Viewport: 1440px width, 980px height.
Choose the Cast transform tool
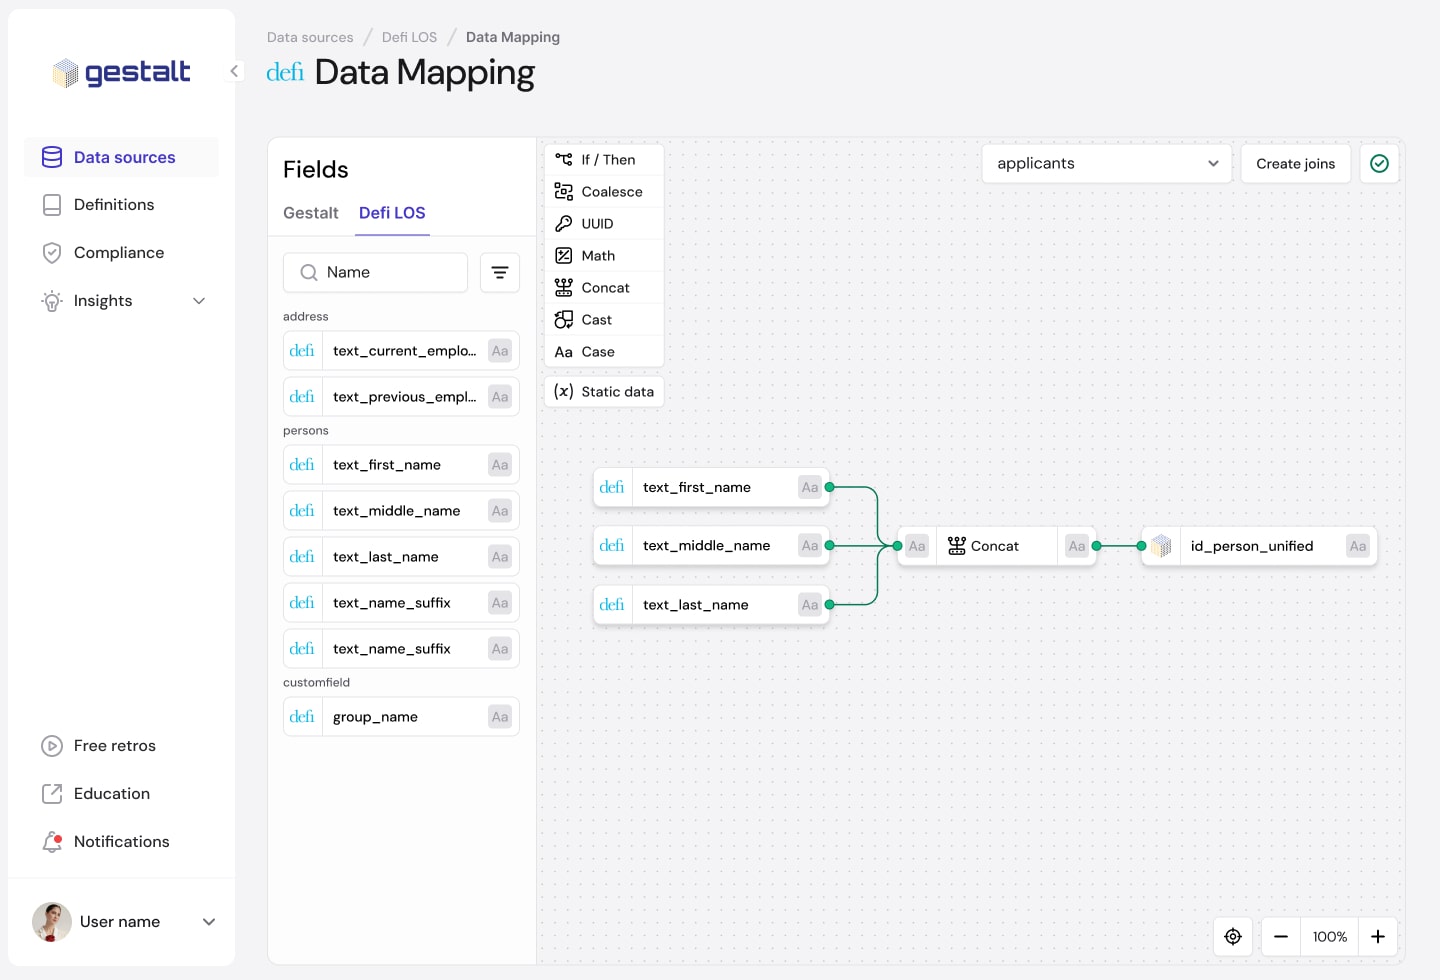coord(604,319)
